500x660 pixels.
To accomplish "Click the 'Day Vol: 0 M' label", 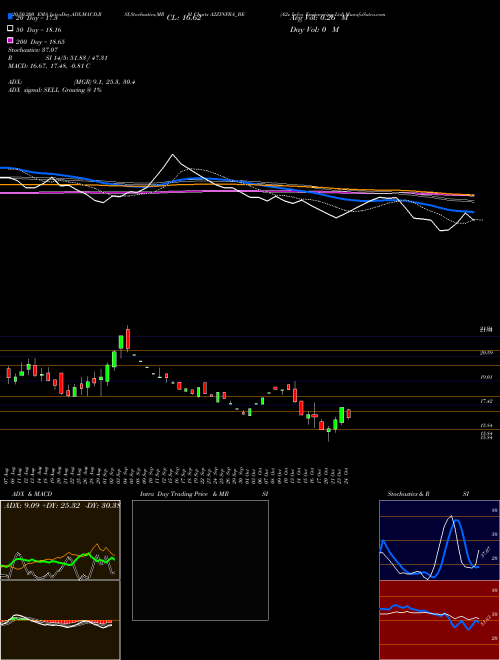I will pos(314,29).
